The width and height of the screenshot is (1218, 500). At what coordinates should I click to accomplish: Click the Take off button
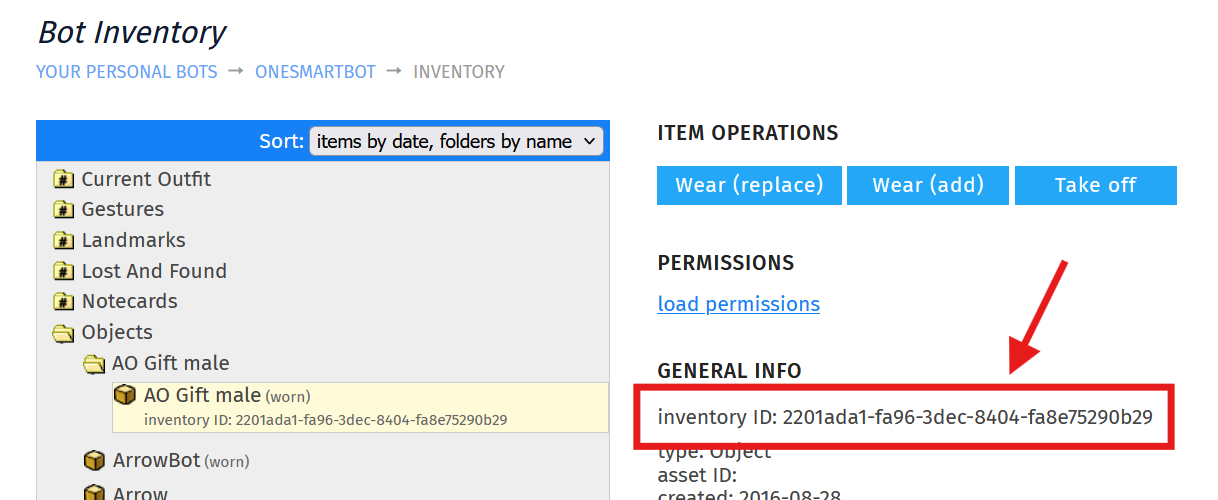[1095, 185]
